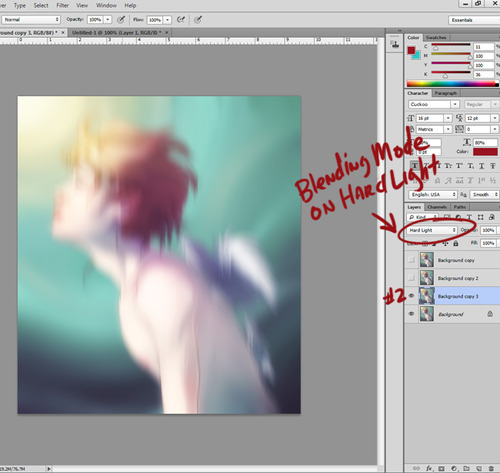Filter layers by adjustment layers icon

[x=459, y=217]
